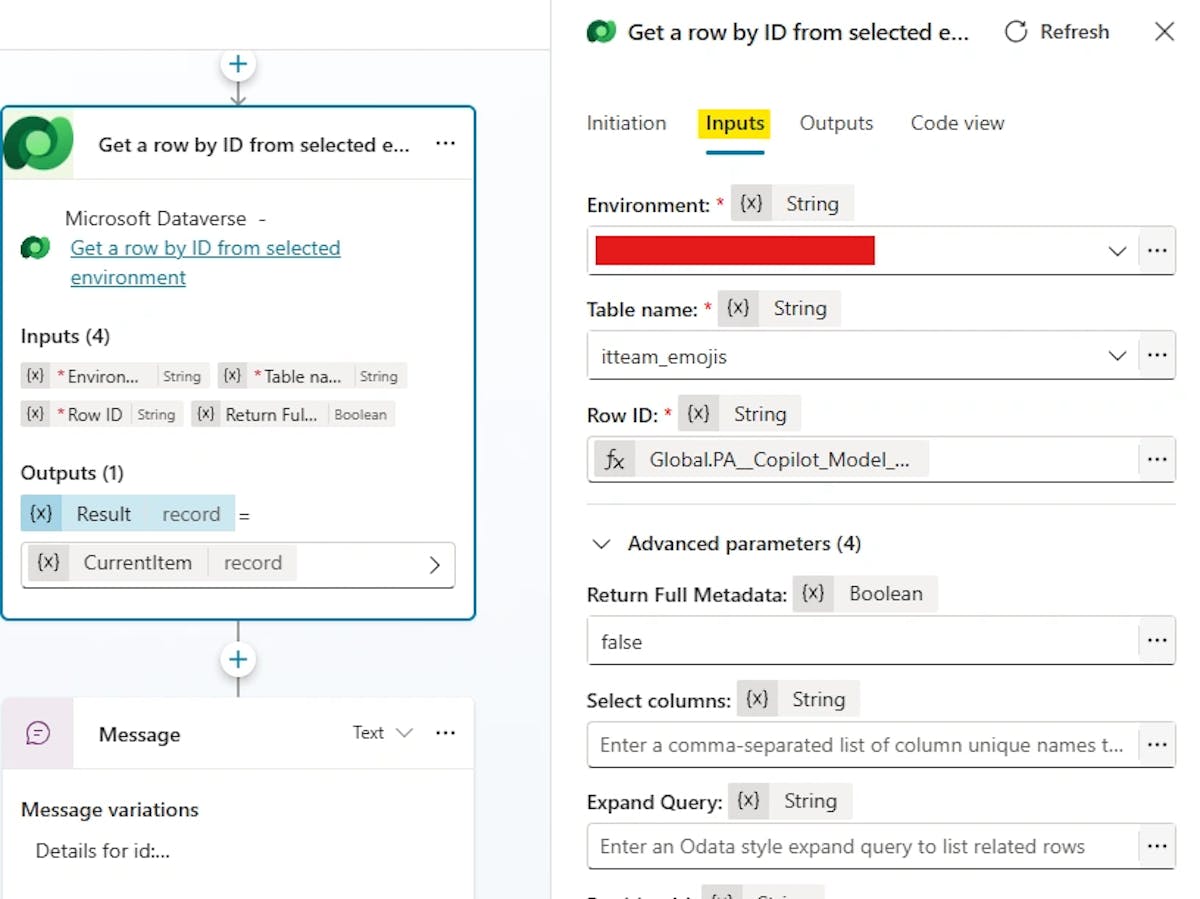The height and width of the screenshot is (899, 1200).
Task: Click the Message node chat bubble icon
Action: [x=38, y=733]
